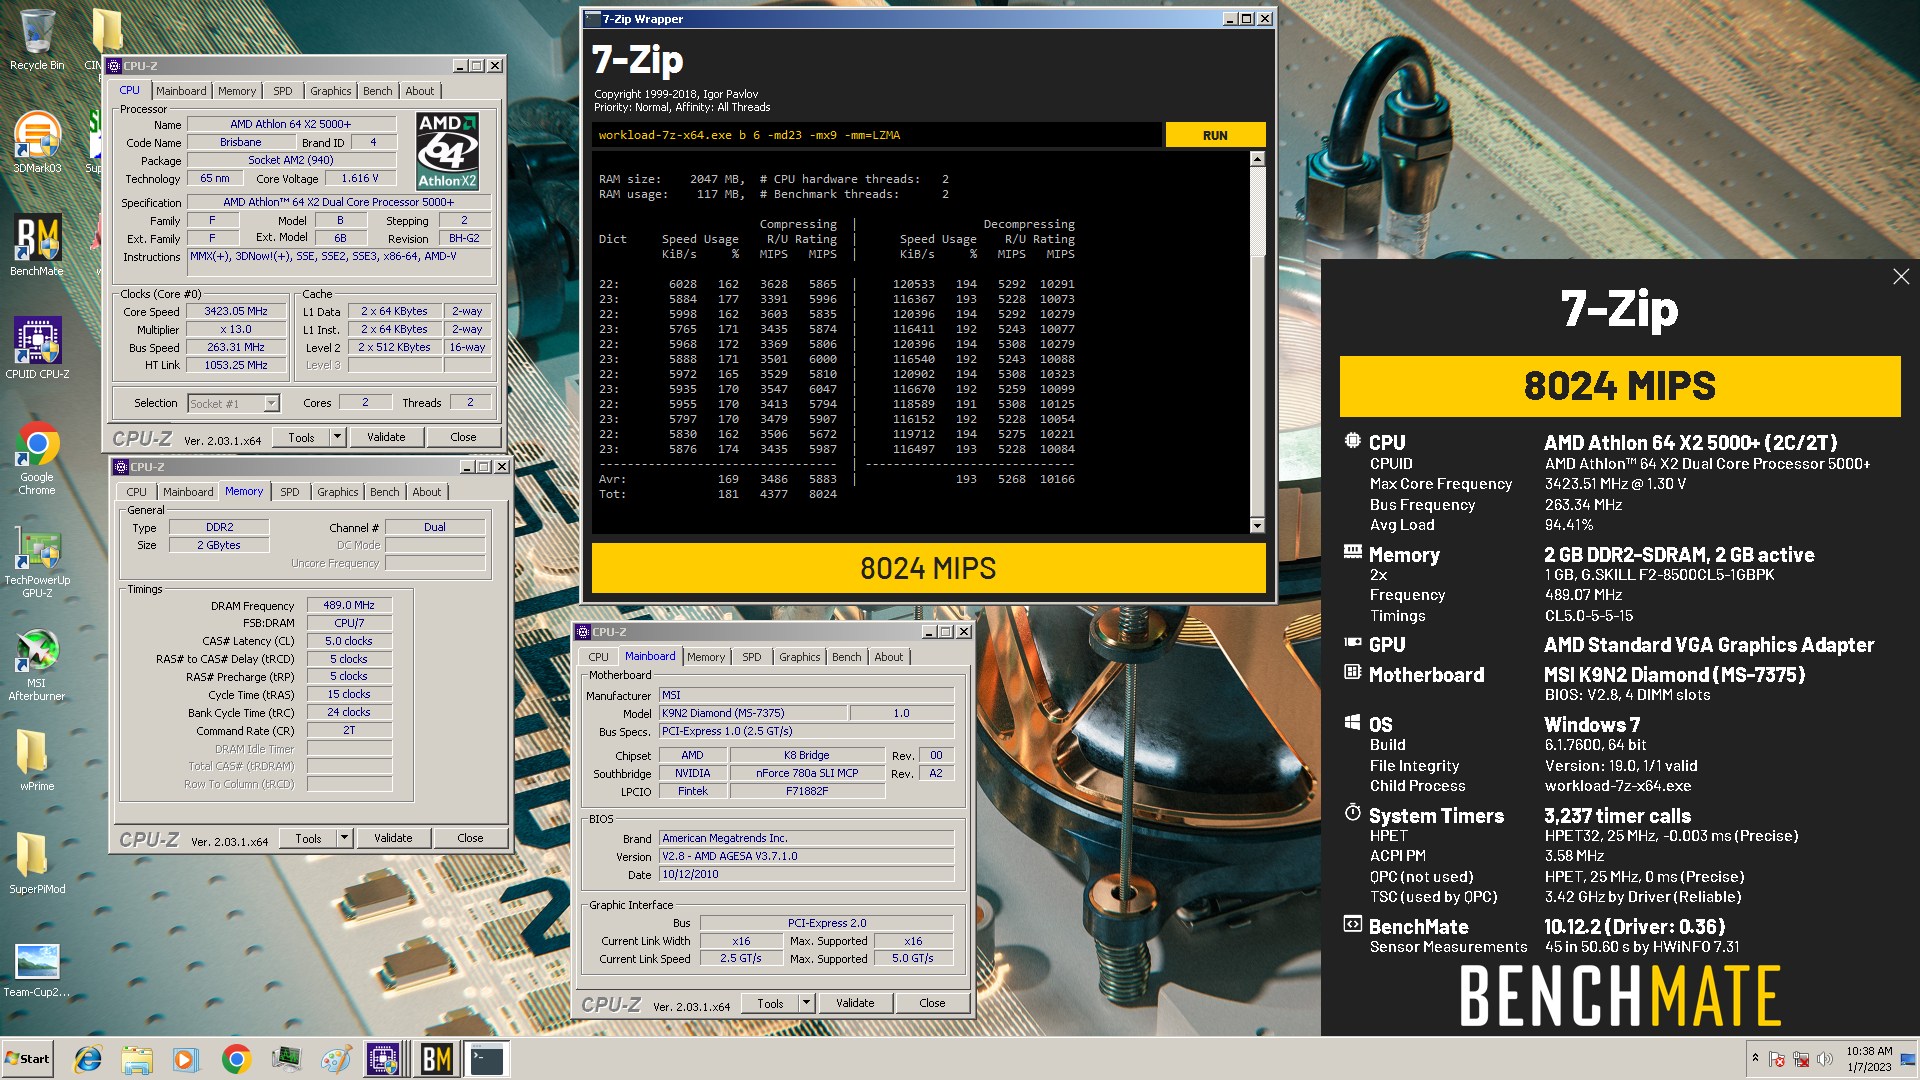
Task: Open Windows Explorer from the taskbar
Action: (137, 1059)
